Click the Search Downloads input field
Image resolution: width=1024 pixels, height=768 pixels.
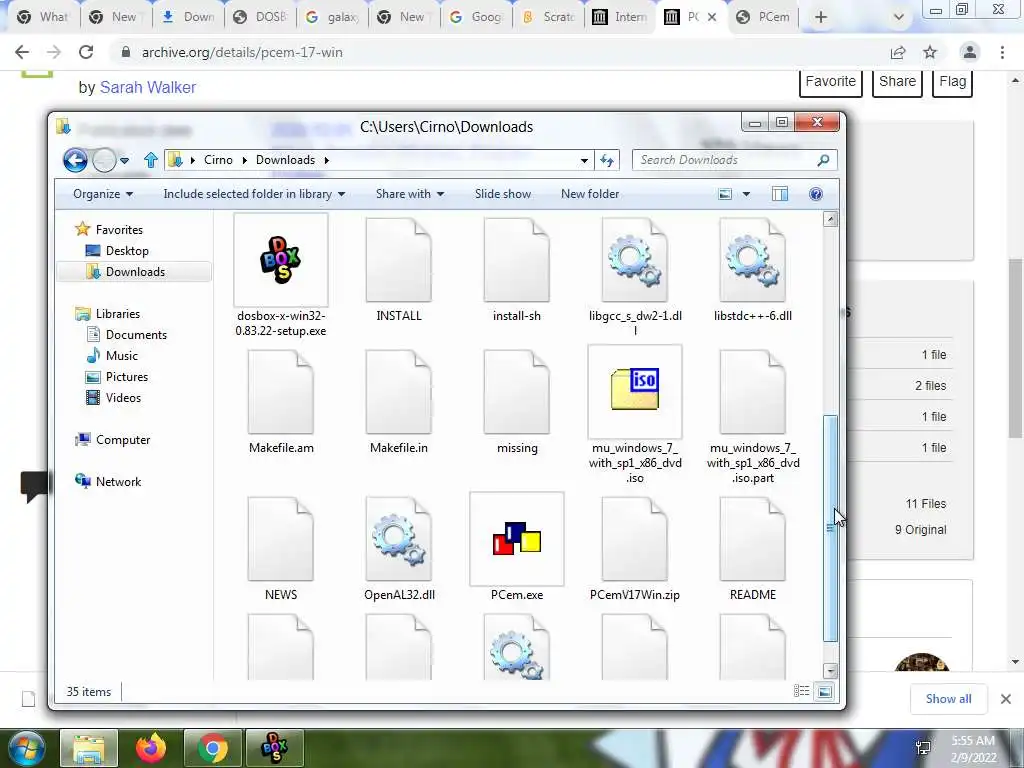725,160
